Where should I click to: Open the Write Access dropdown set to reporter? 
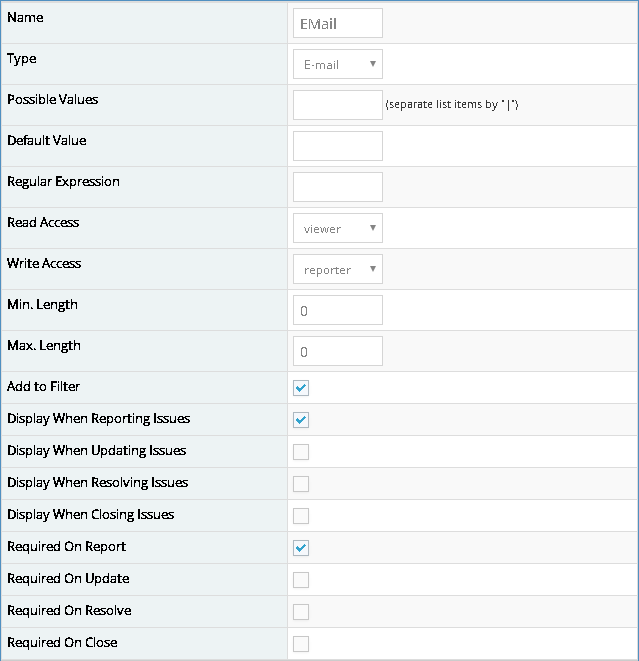(338, 269)
